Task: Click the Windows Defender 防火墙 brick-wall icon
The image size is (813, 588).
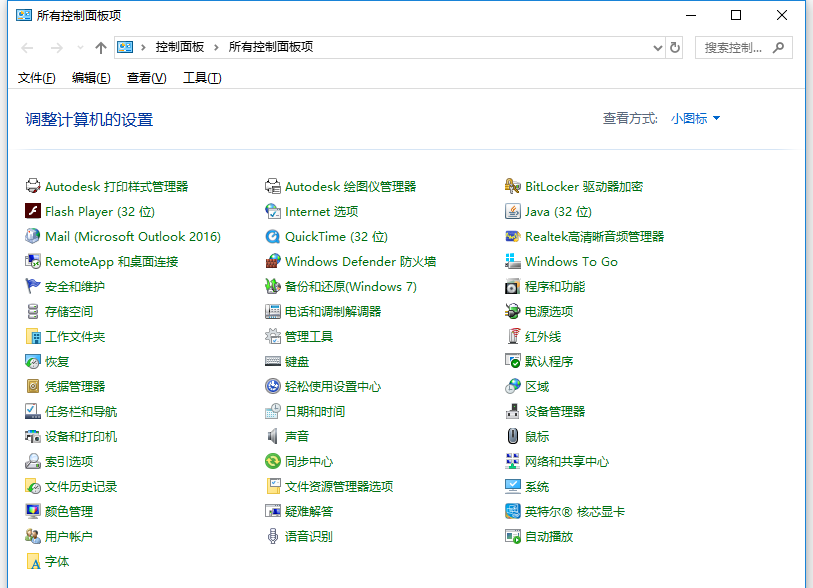Action: point(273,261)
